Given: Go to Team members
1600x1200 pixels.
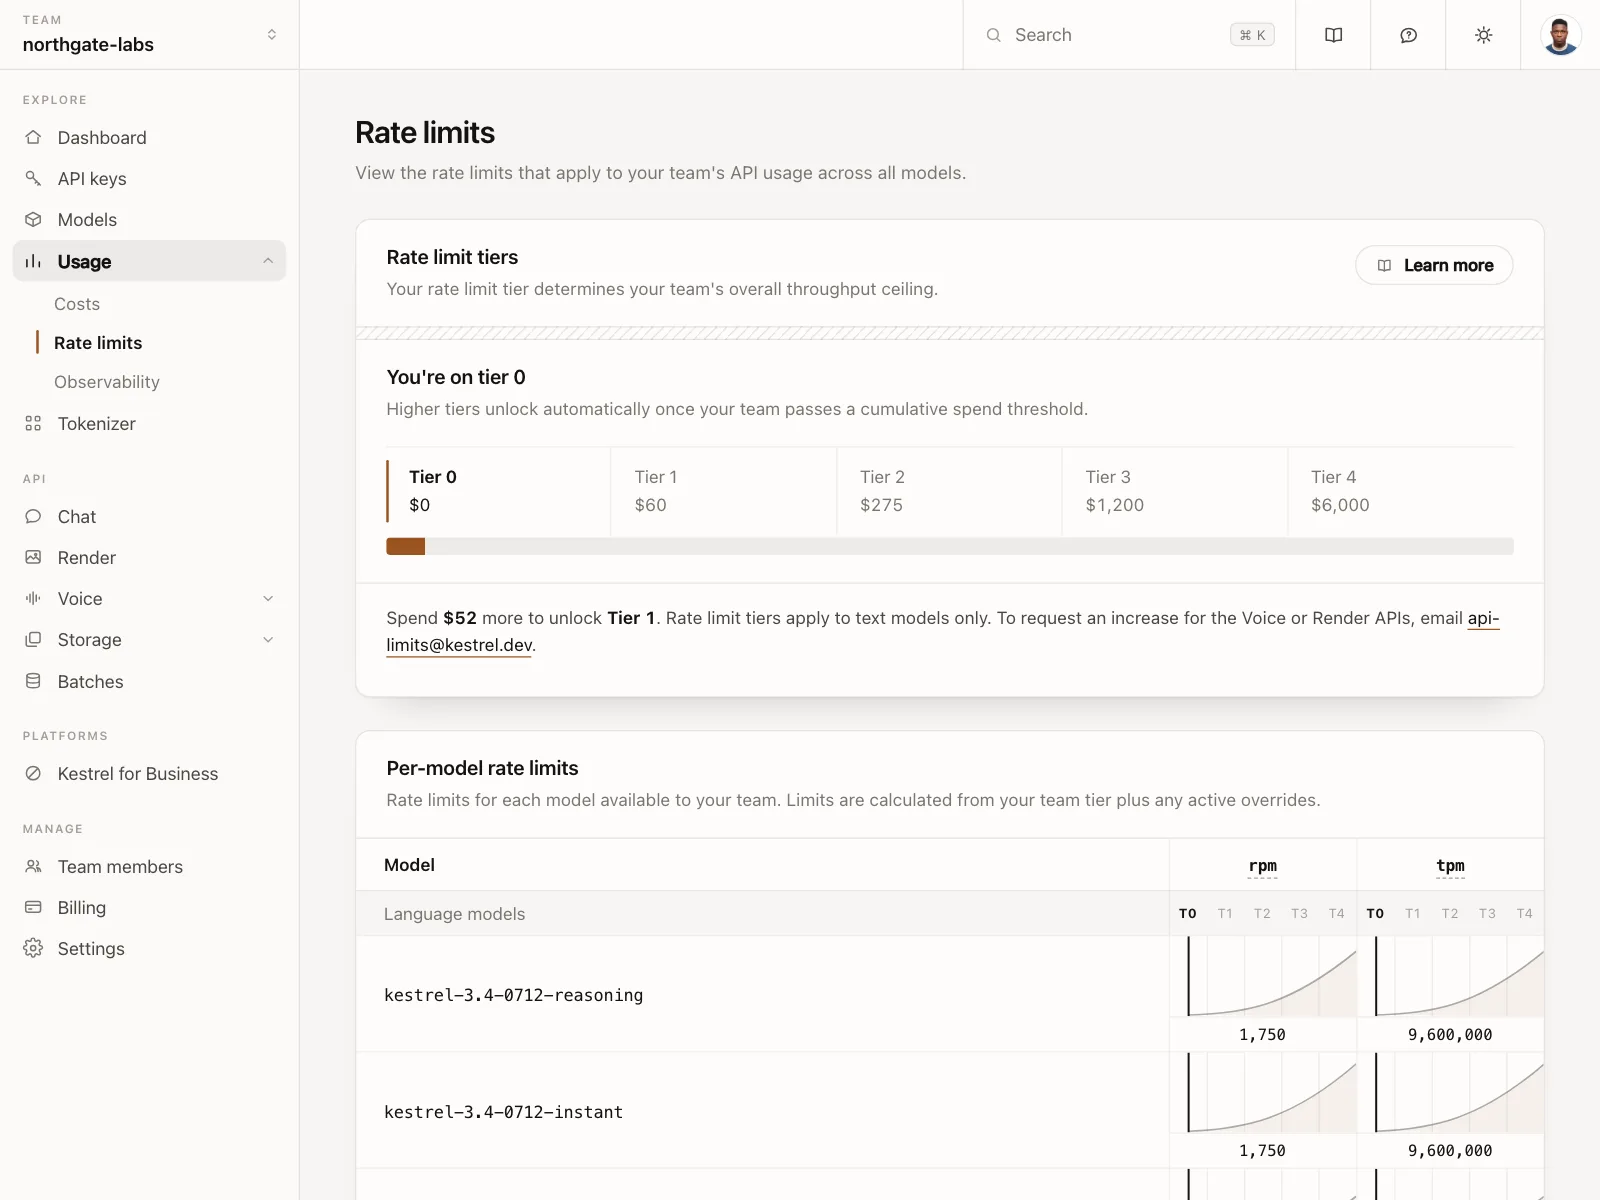Looking at the screenshot, I should click(x=149, y=866).
